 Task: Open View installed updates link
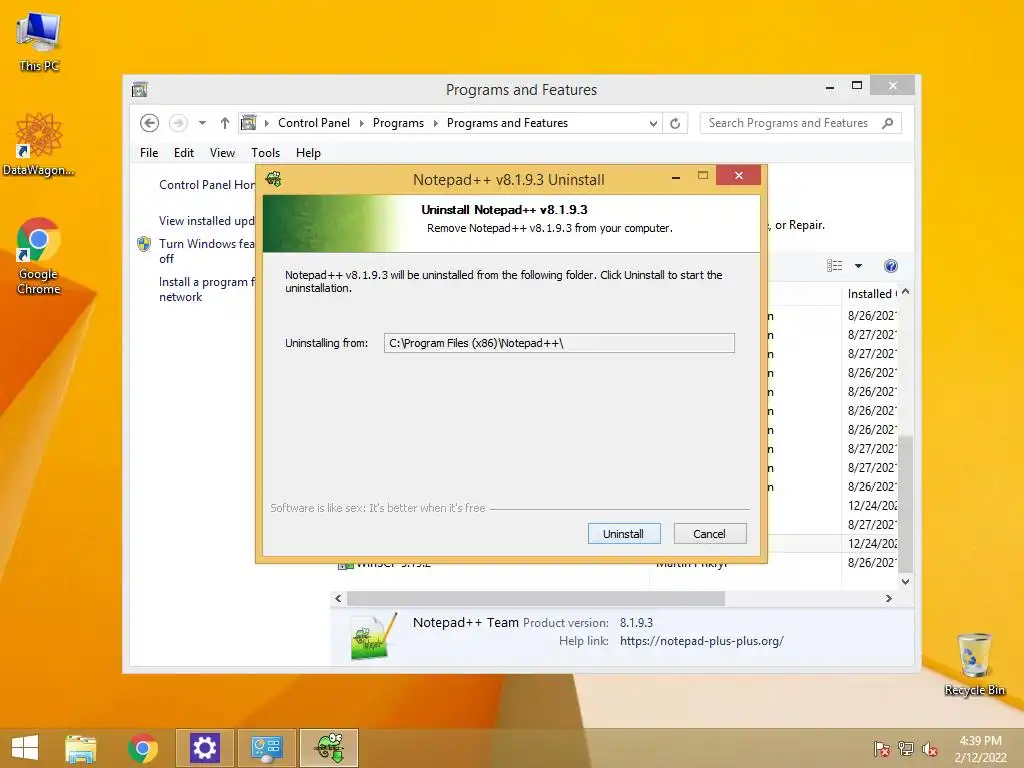[206, 221]
